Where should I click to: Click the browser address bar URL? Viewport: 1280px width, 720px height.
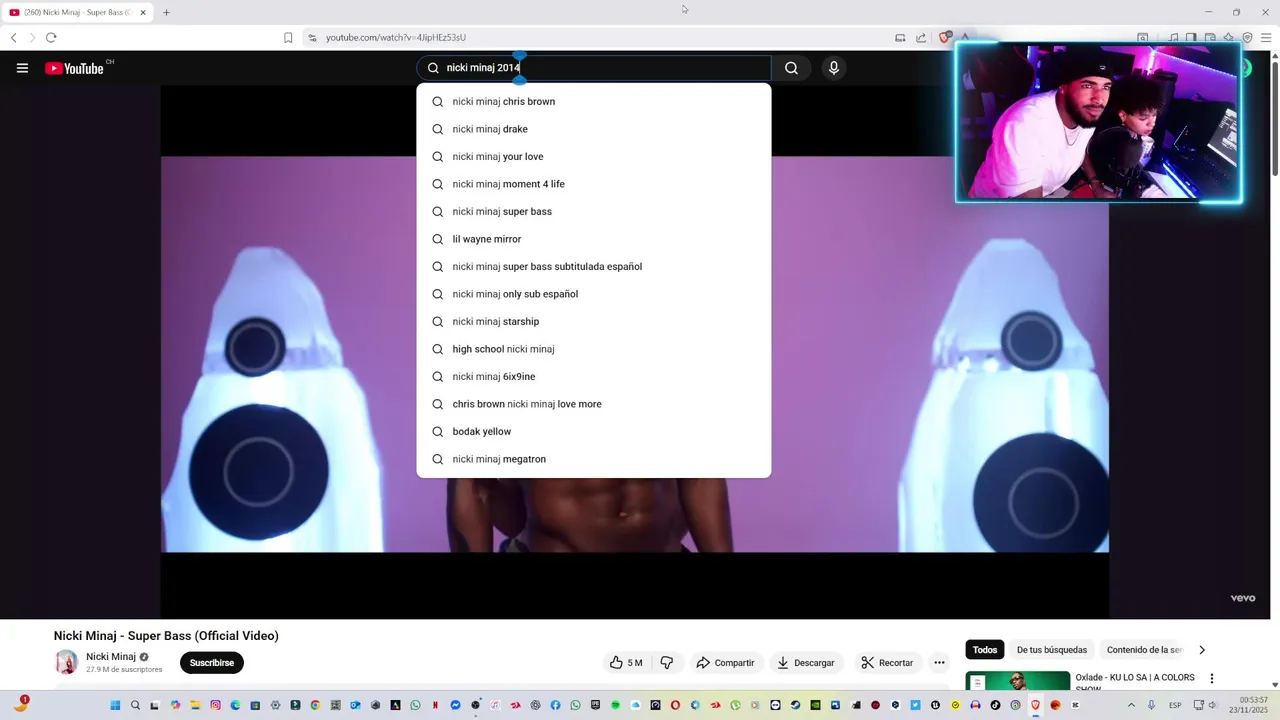click(396, 38)
